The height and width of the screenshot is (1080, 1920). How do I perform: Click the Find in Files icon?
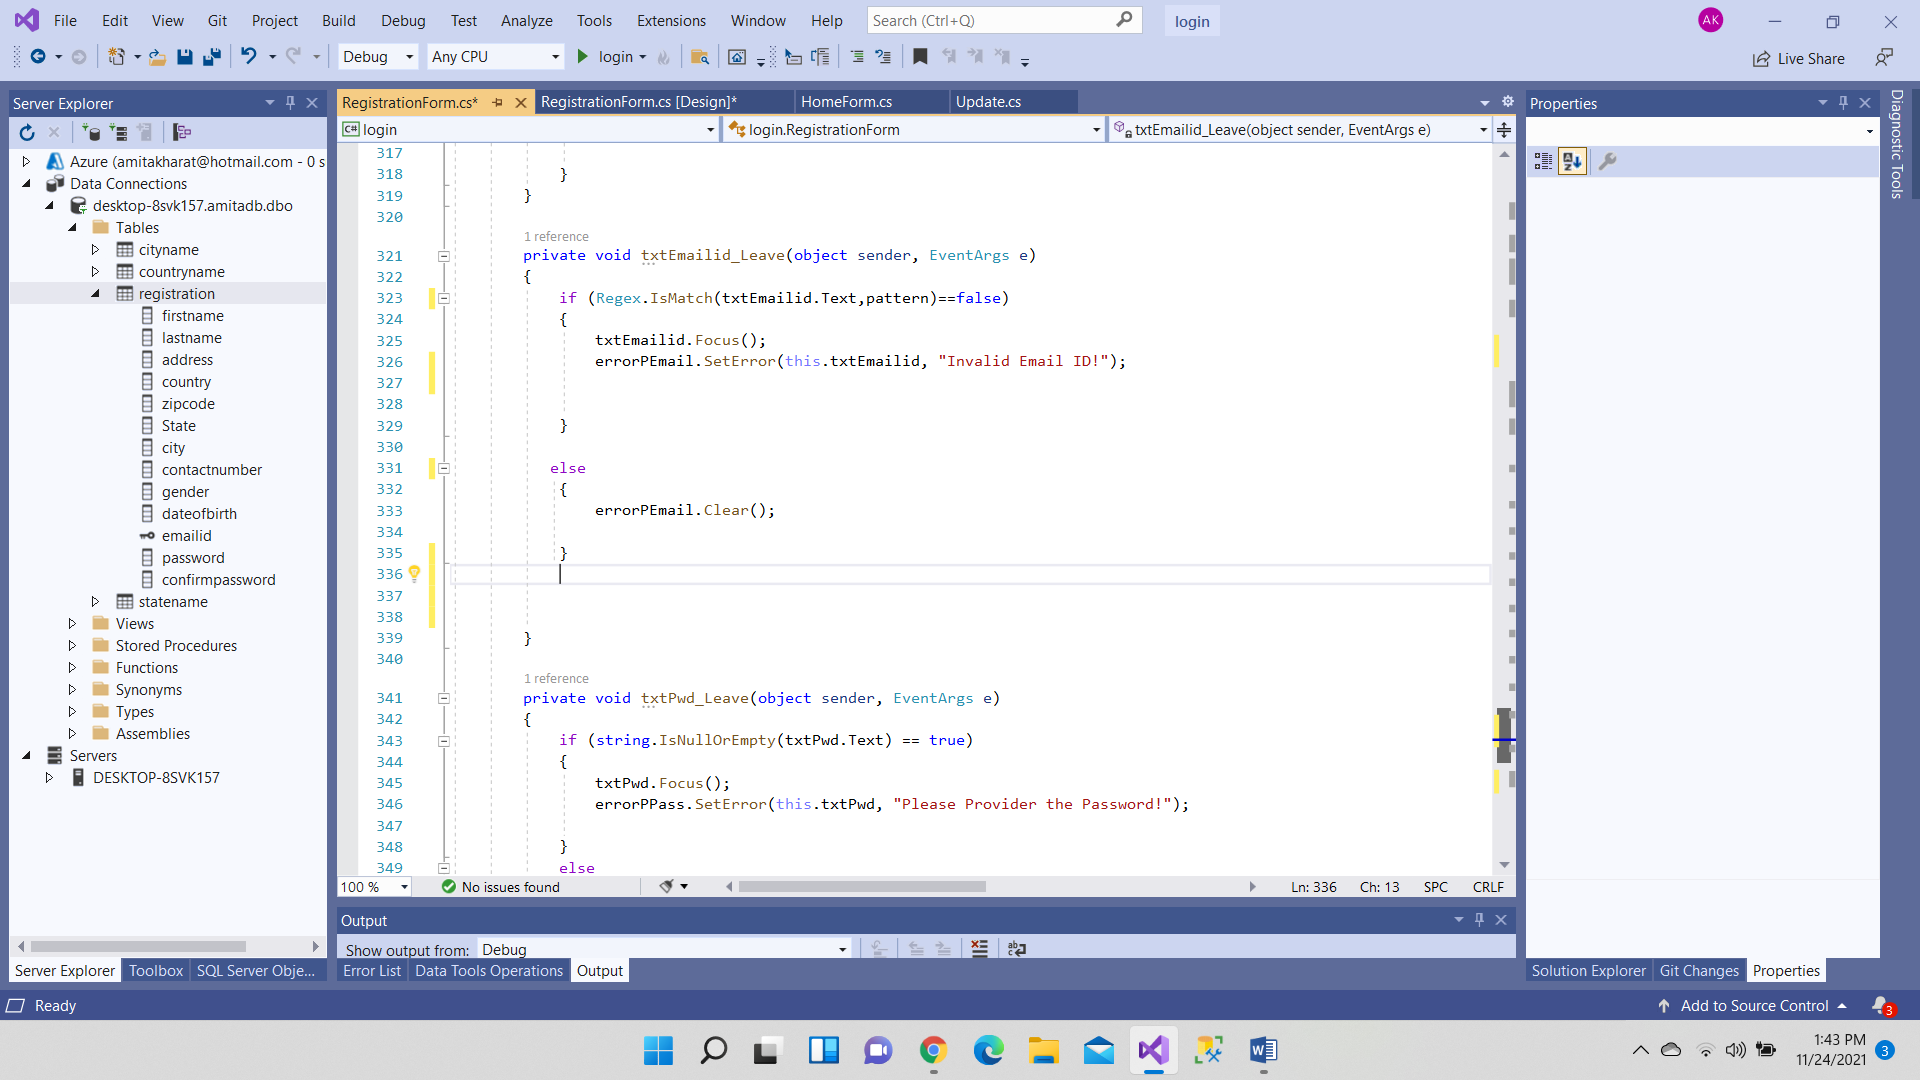pyautogui.click(x=700, y=57)
